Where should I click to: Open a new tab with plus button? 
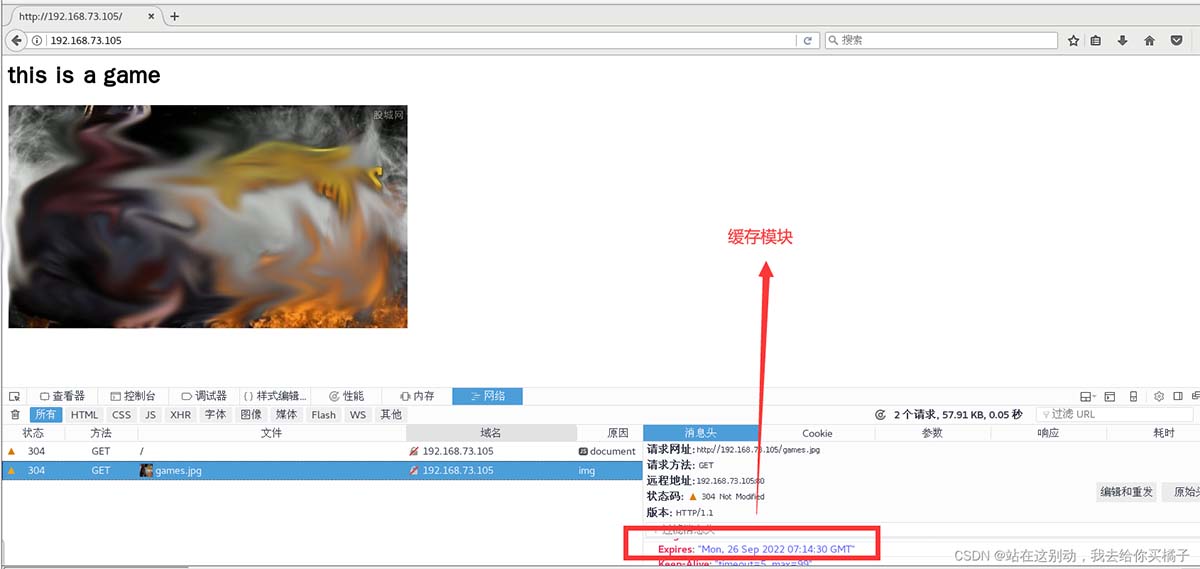coord(174,16)
